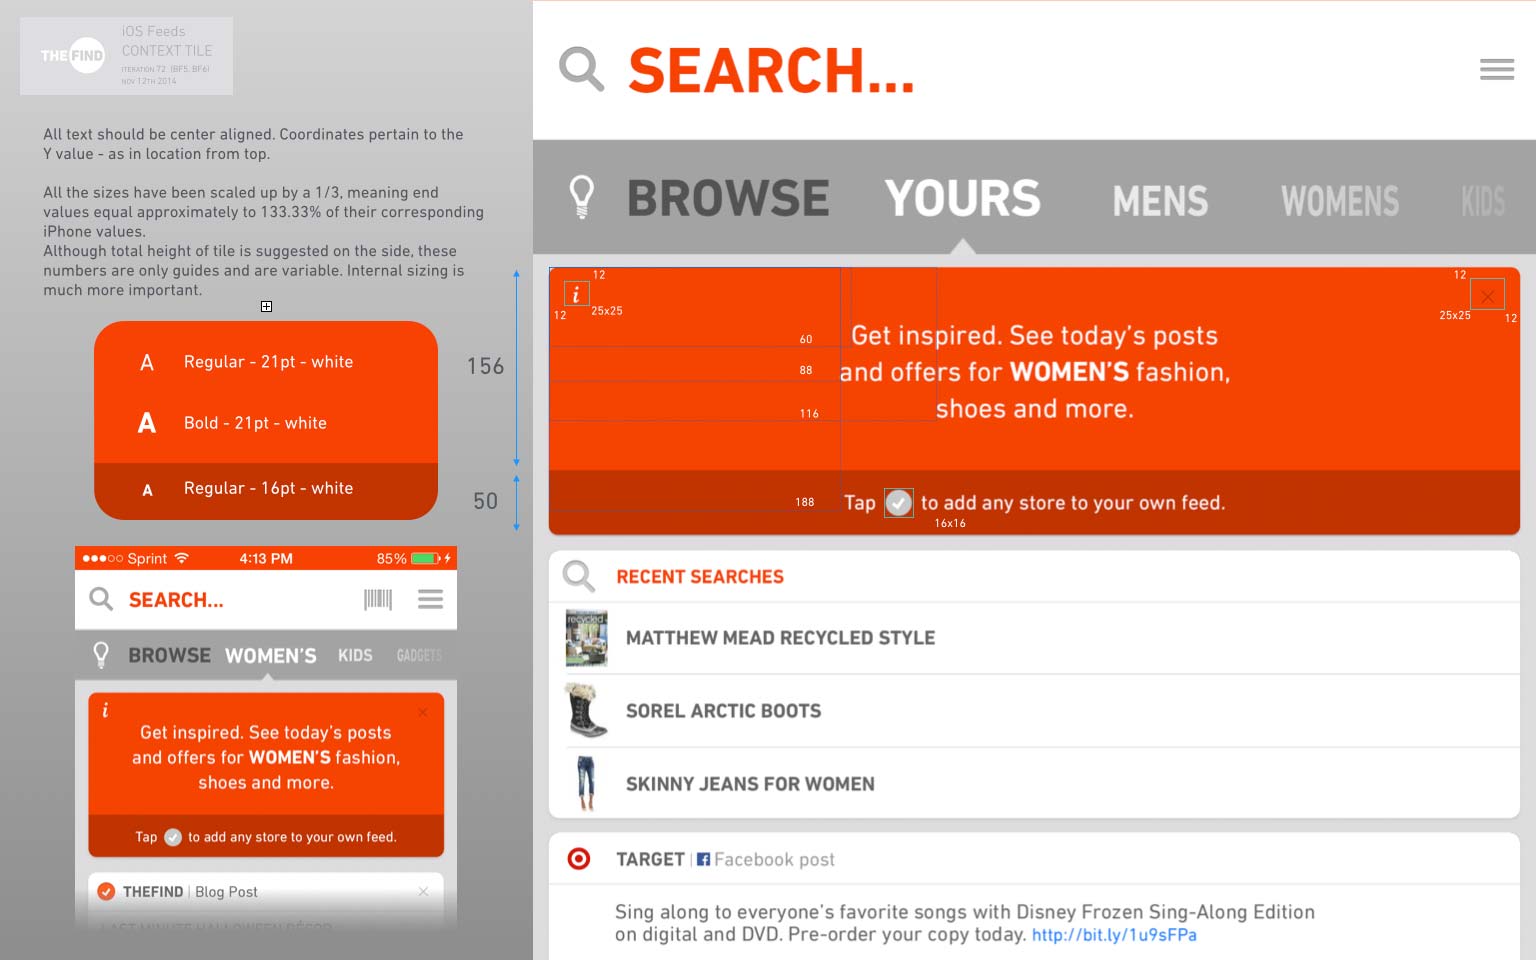Open the skinny jeans thumbnail

586,783
